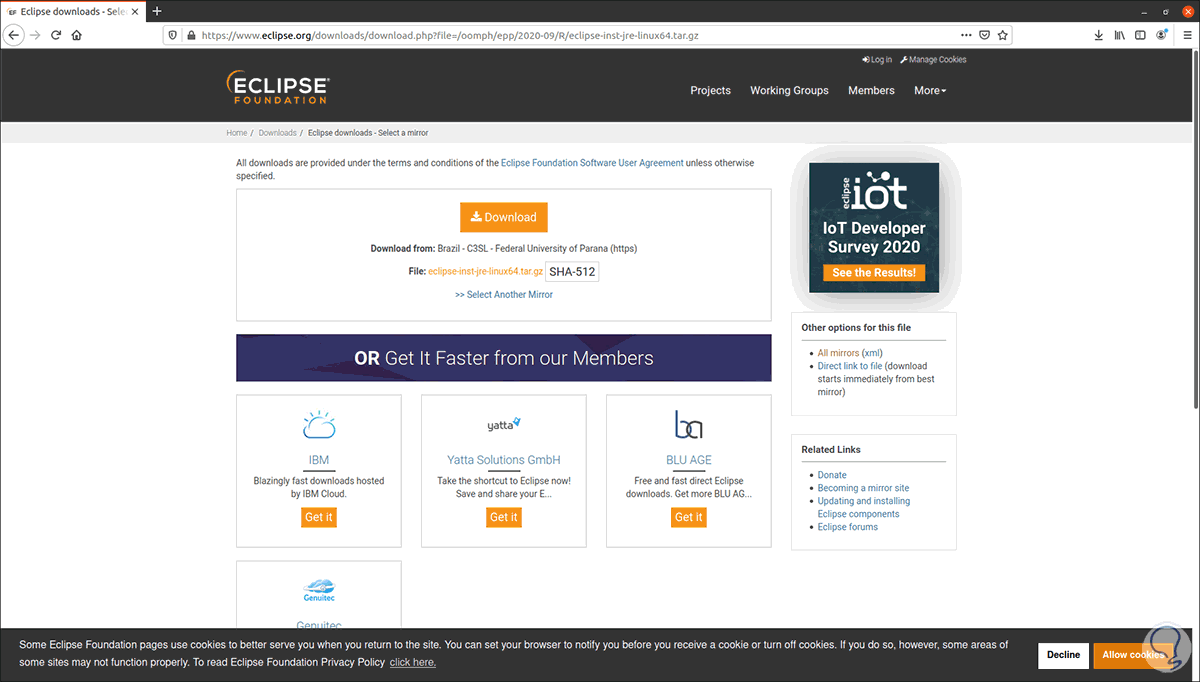
Task: Bookmark this page with star icon
Action: pyautogui.click(x=1002, y=34)
